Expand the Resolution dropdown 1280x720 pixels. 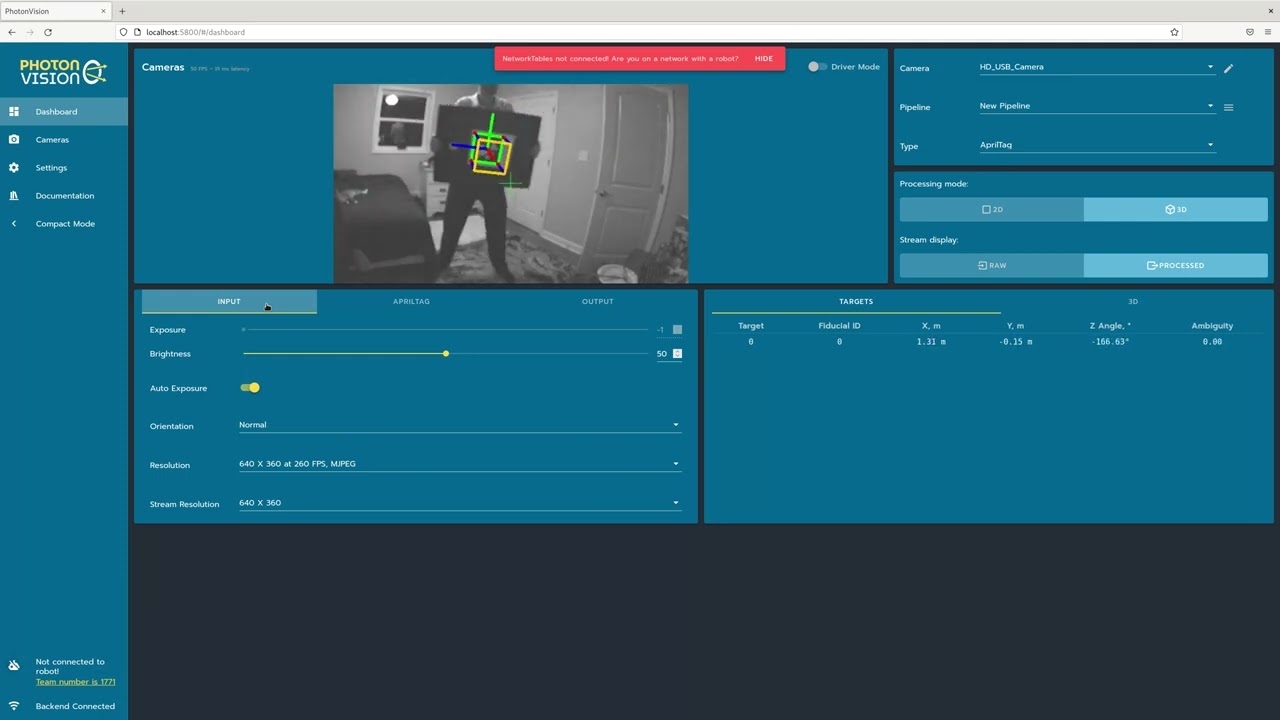pos(460,464)
